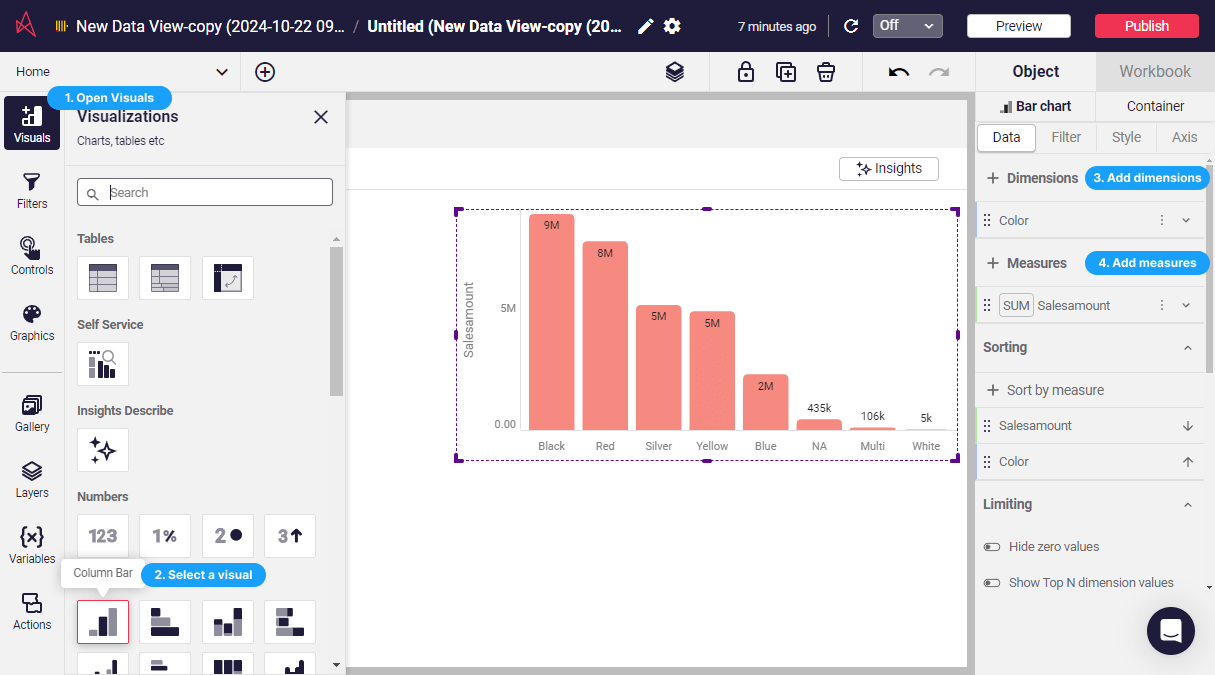This screenshot has height=675, width=1215.
Task: Open the Off auto-refresh dropdown
Action: point(907,25)
